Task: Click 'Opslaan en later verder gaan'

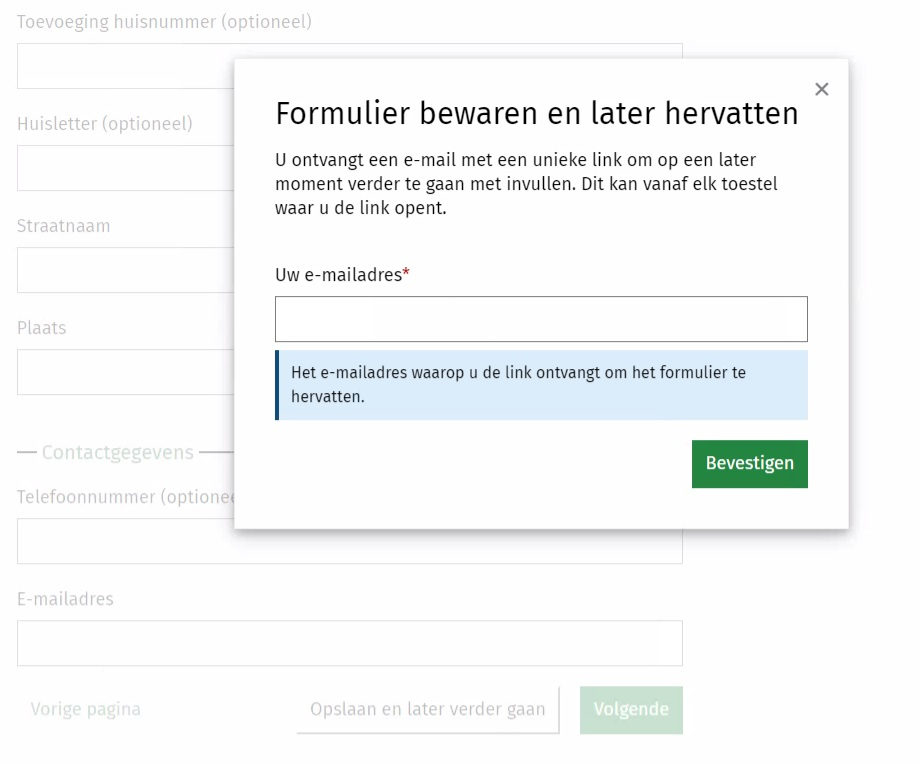Action: coord(427,709)
